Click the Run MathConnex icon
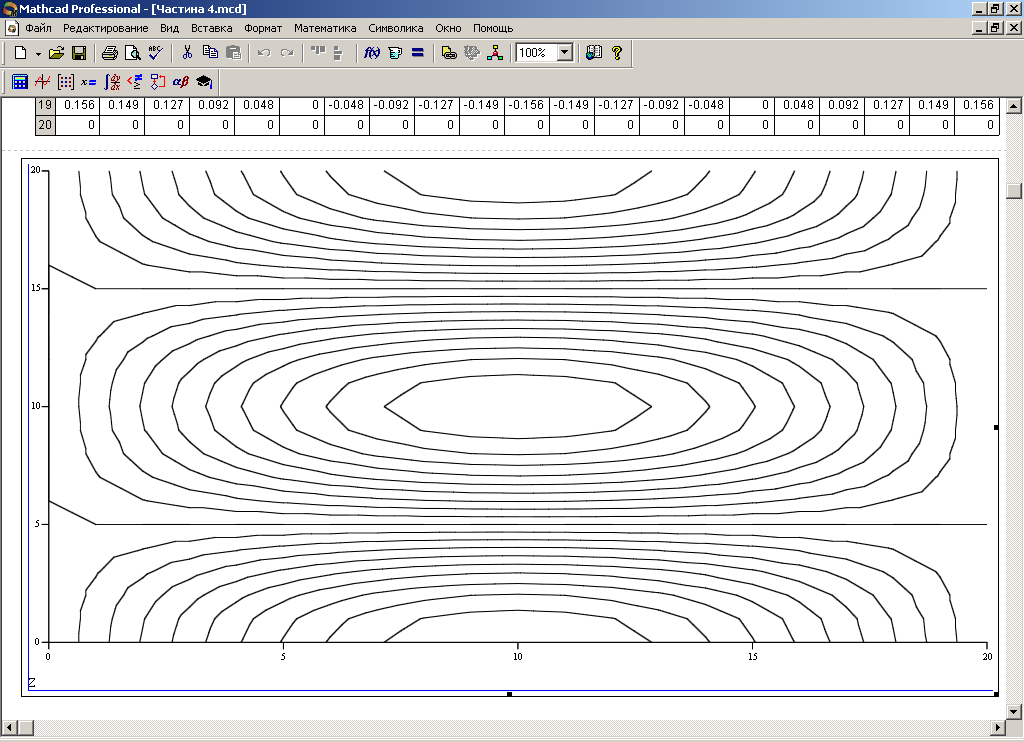Image resolution: width=1024 pixels, height=742 pixels. (x=494, y=53)
